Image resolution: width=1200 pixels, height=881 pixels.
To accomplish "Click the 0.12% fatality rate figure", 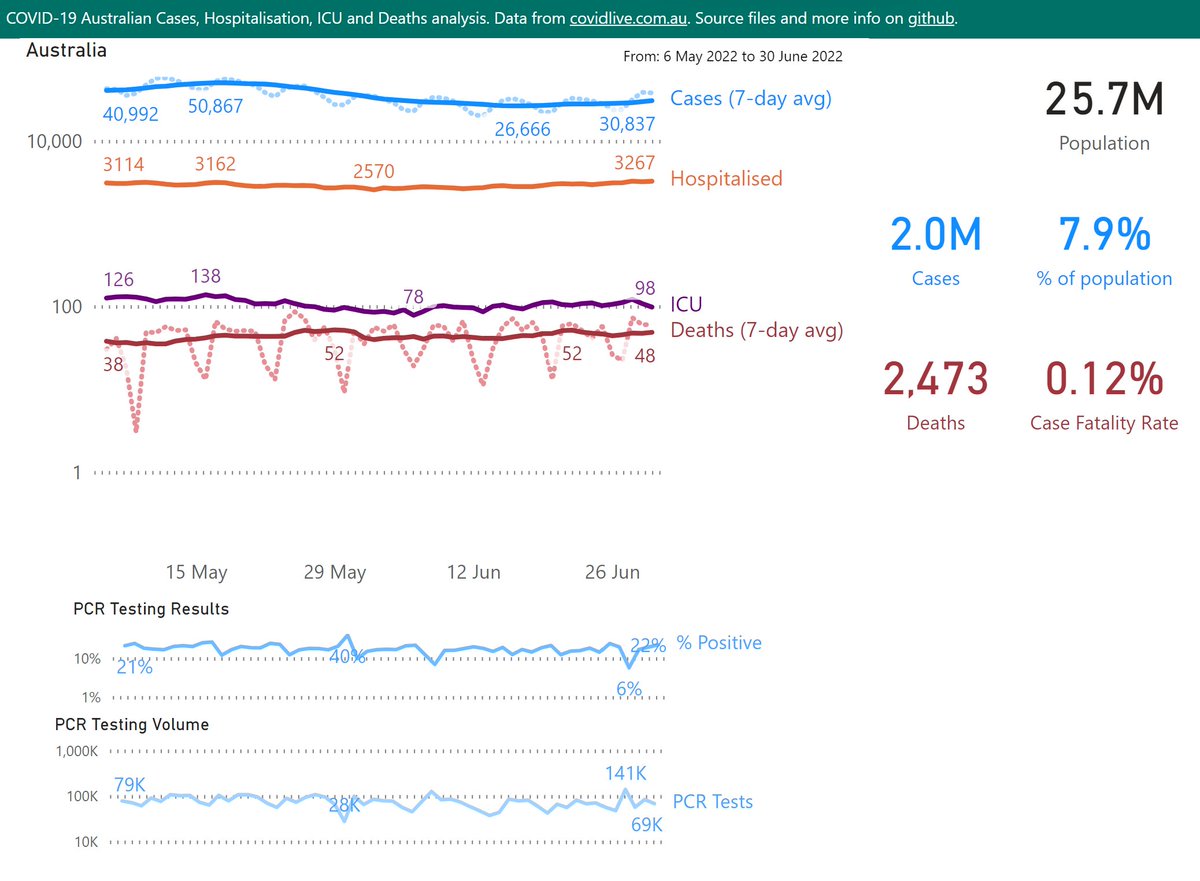I will click(x=1105, y=380).
